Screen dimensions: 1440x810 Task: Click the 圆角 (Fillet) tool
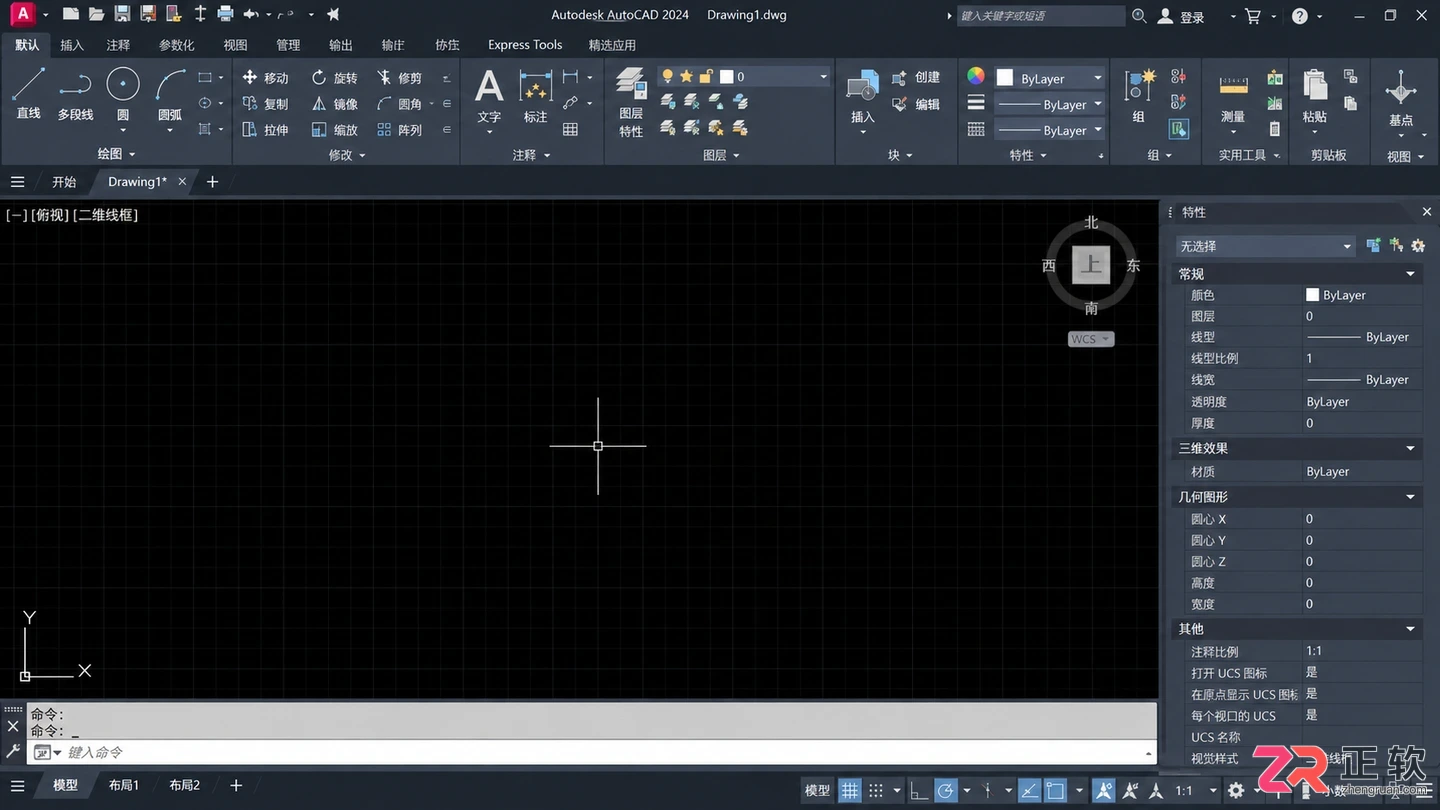[399, 104]
